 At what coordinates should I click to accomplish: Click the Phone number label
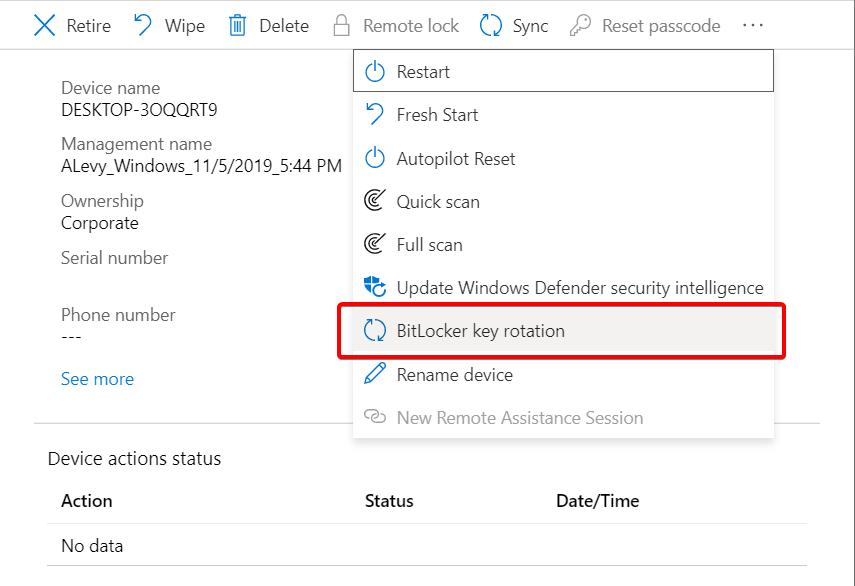(118, 315)
